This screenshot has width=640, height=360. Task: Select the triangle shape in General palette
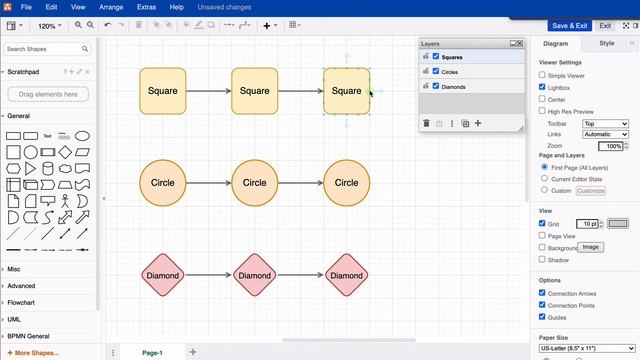[30, 169]
